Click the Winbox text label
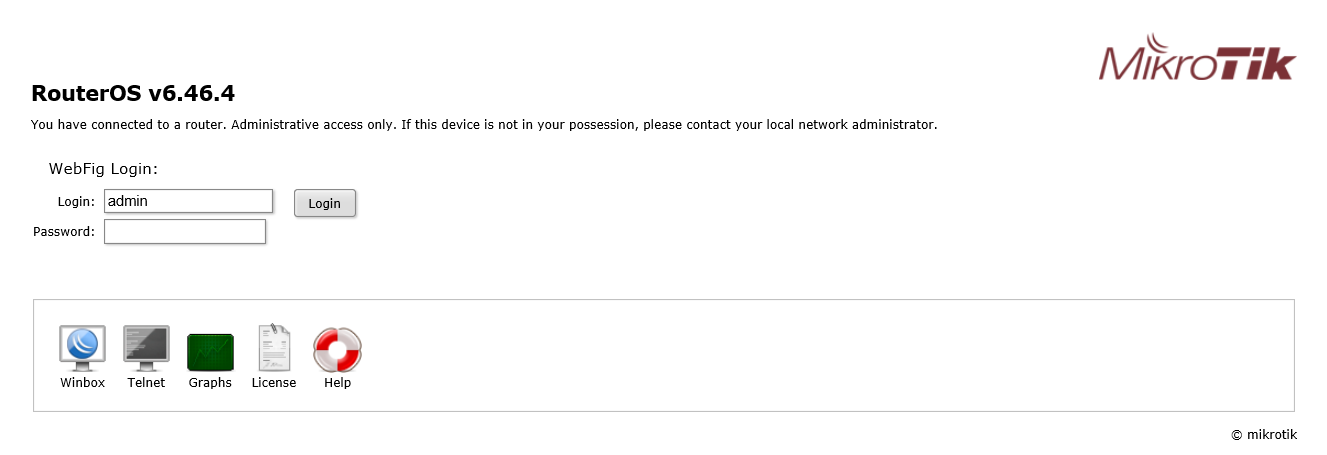 coord(82,383)
